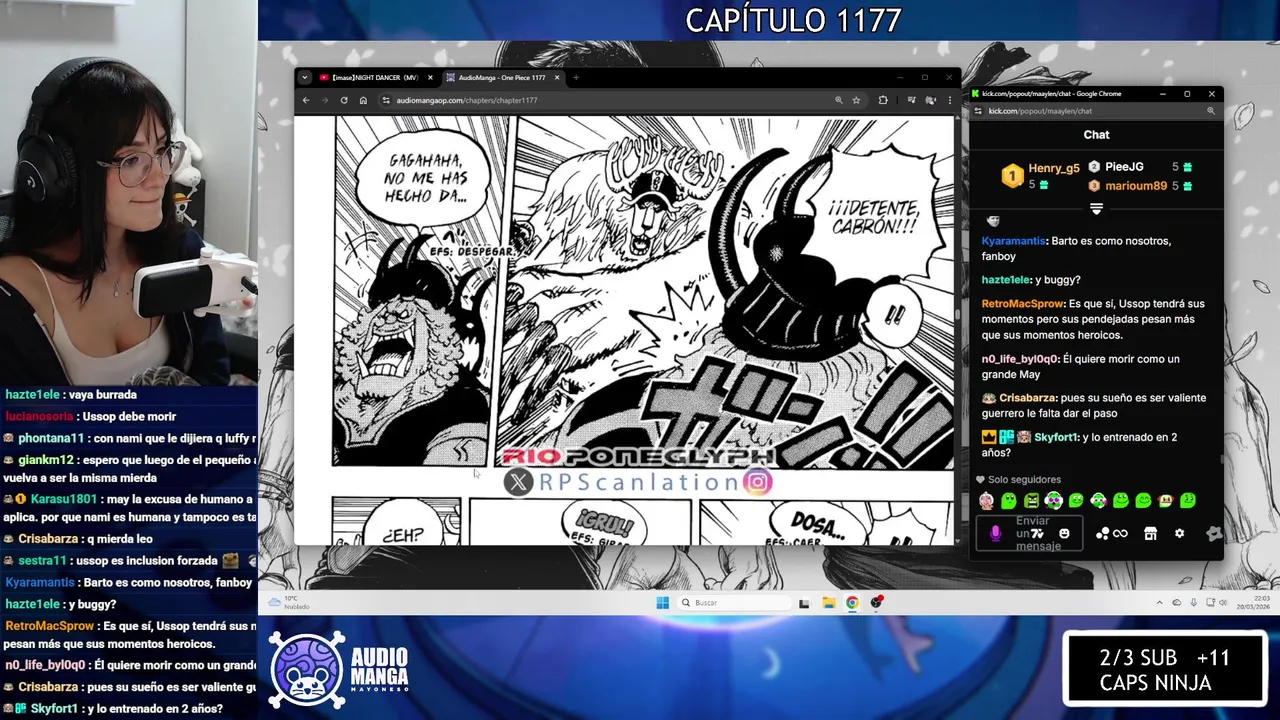Viewport: 1280px width, 720px height.
Task: Click the AudioManga address bar URL
Action: point(467,100)
